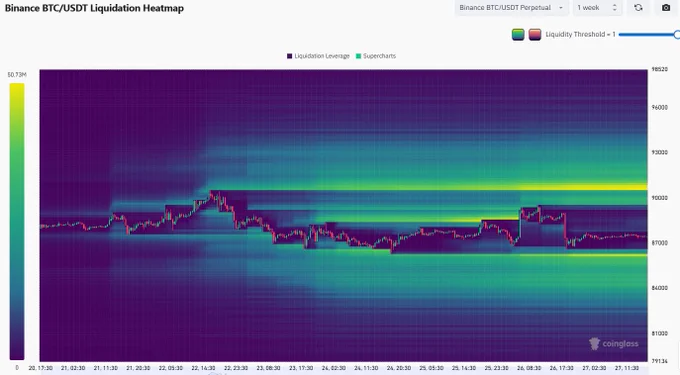Open the 1 week timeframe selector
The image size is (680, 375).
pos(597,8)
